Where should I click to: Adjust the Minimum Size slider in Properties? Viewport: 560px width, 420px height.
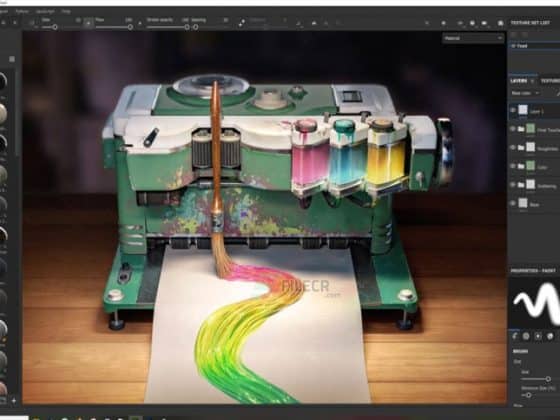[528, 395]
